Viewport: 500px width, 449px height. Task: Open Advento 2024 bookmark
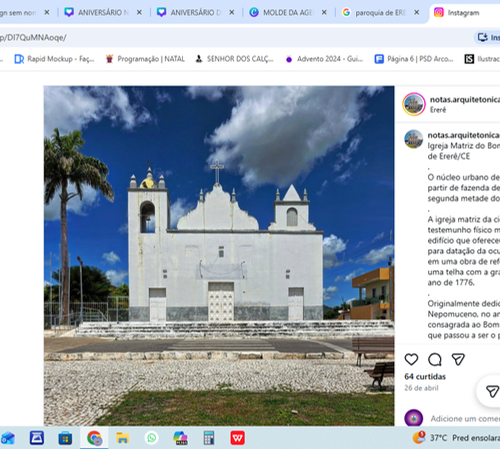(324, 59)
